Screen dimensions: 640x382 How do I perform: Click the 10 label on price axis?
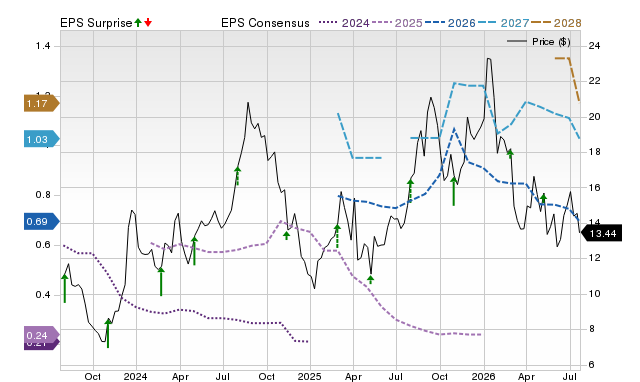[x=594, y=294]
